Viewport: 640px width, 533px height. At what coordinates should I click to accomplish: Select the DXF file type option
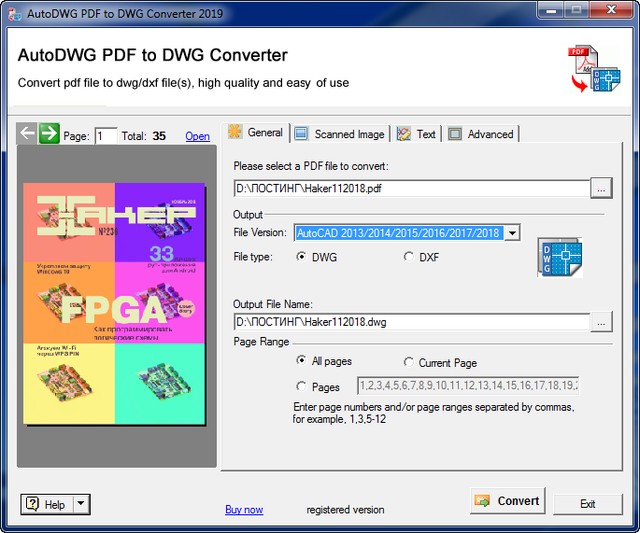point(408,257)
